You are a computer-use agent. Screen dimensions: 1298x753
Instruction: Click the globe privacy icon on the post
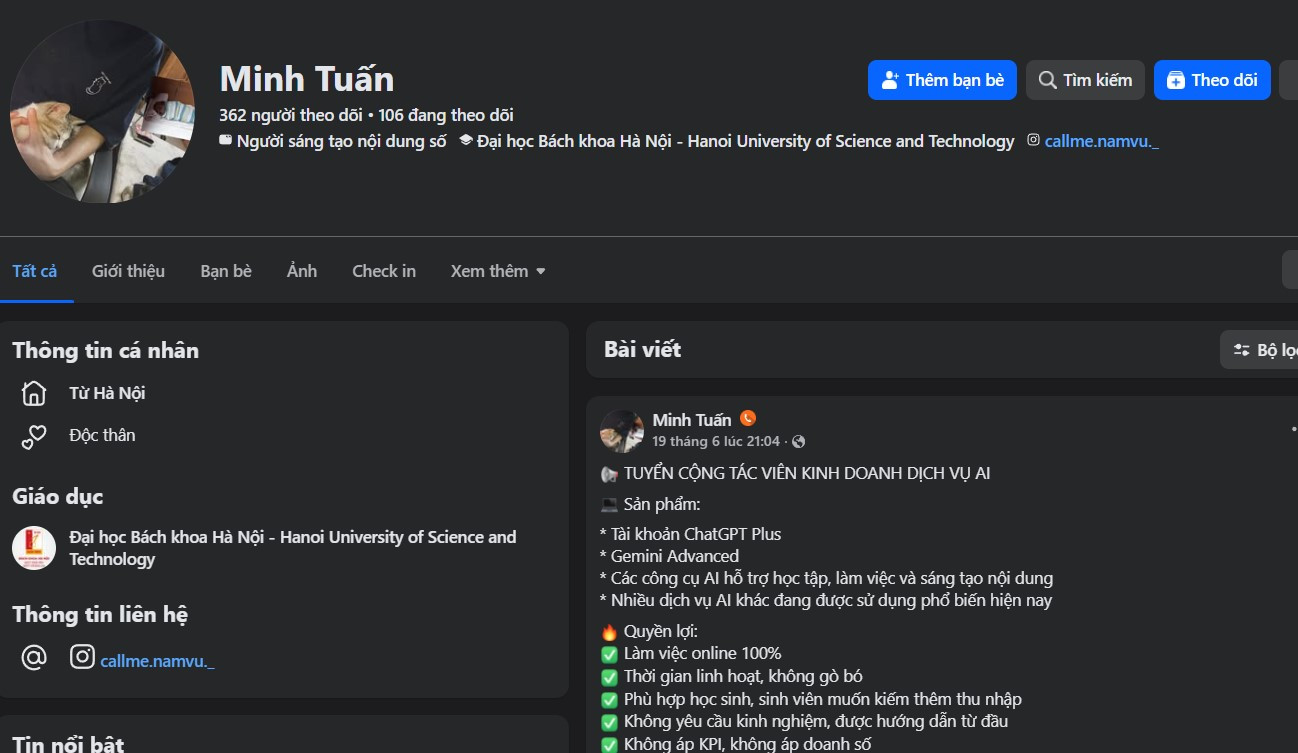[x=798, y=441]
